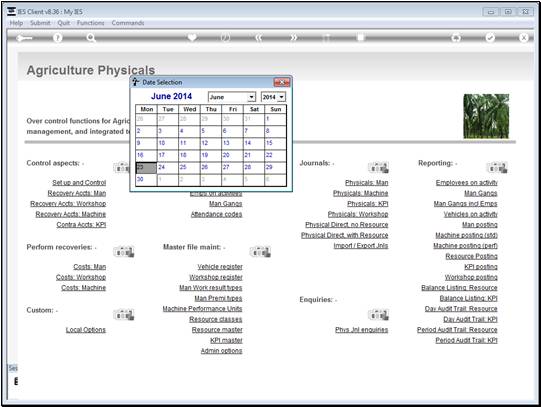The height and width of the screenshot is (407, 541).
Task: Click the palm plantation thumbnail image
Action: coord(486,116)
